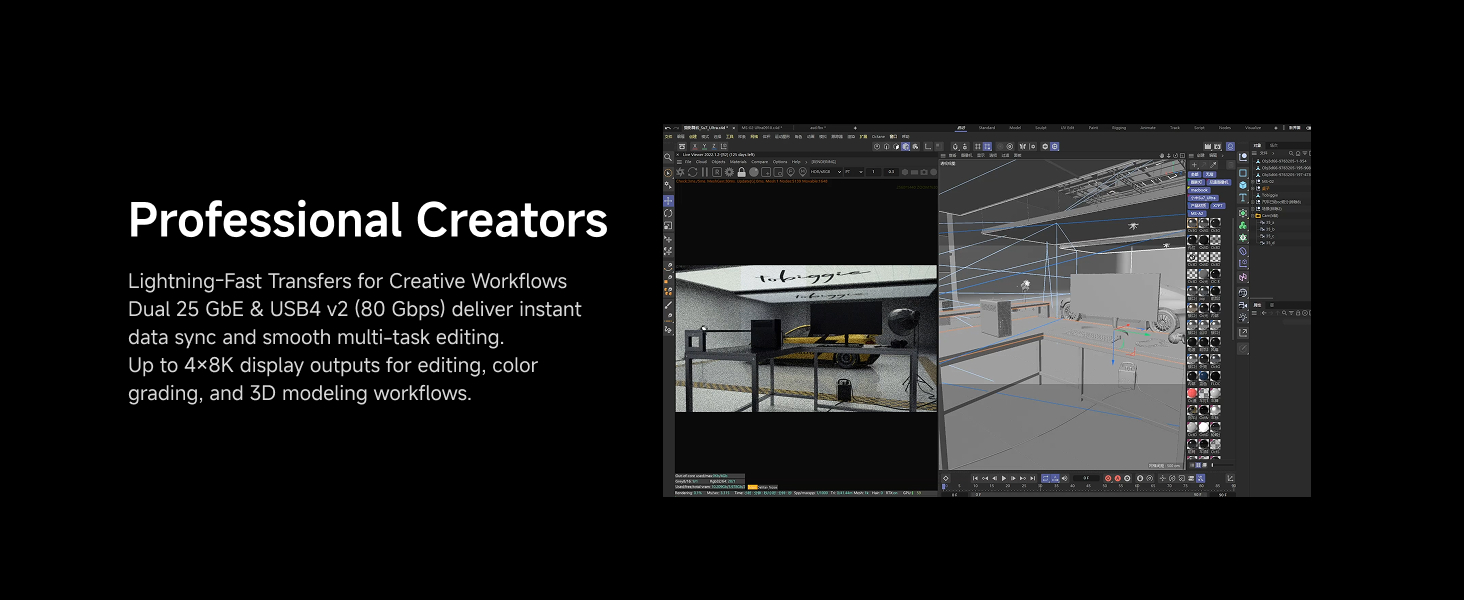Select a material sphere thumbnail in Material Manager
Screen dimensions: 1464x600
tap(1192, 223)
